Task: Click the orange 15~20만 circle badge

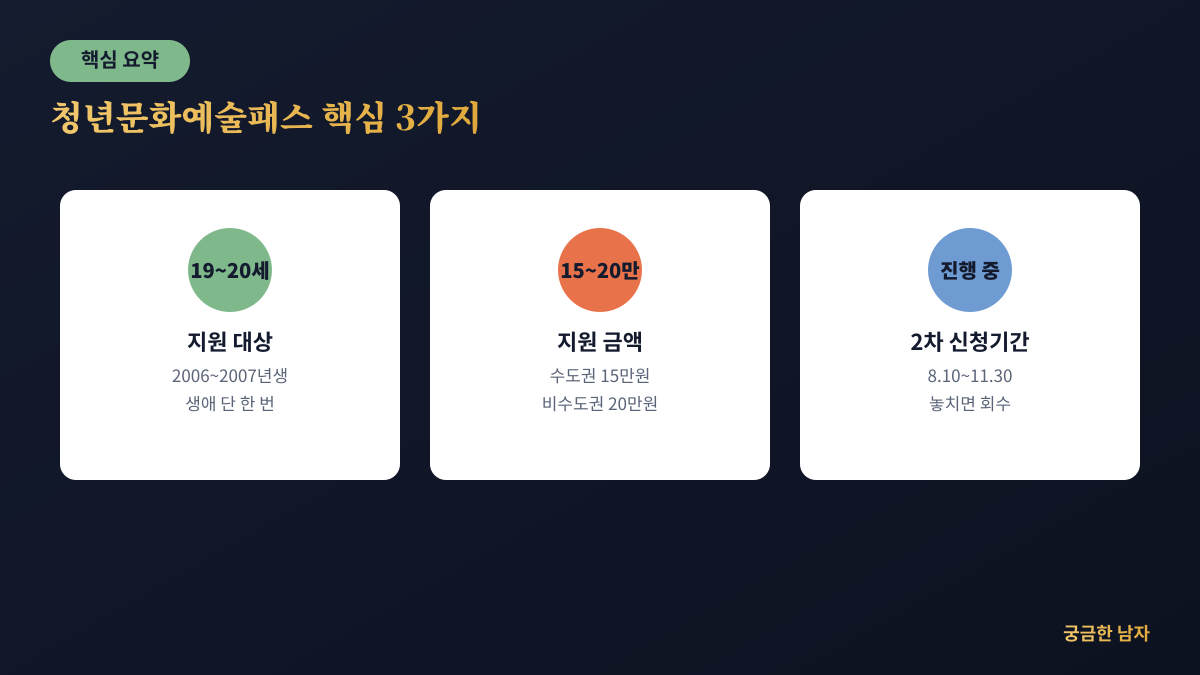Action: 600,270
